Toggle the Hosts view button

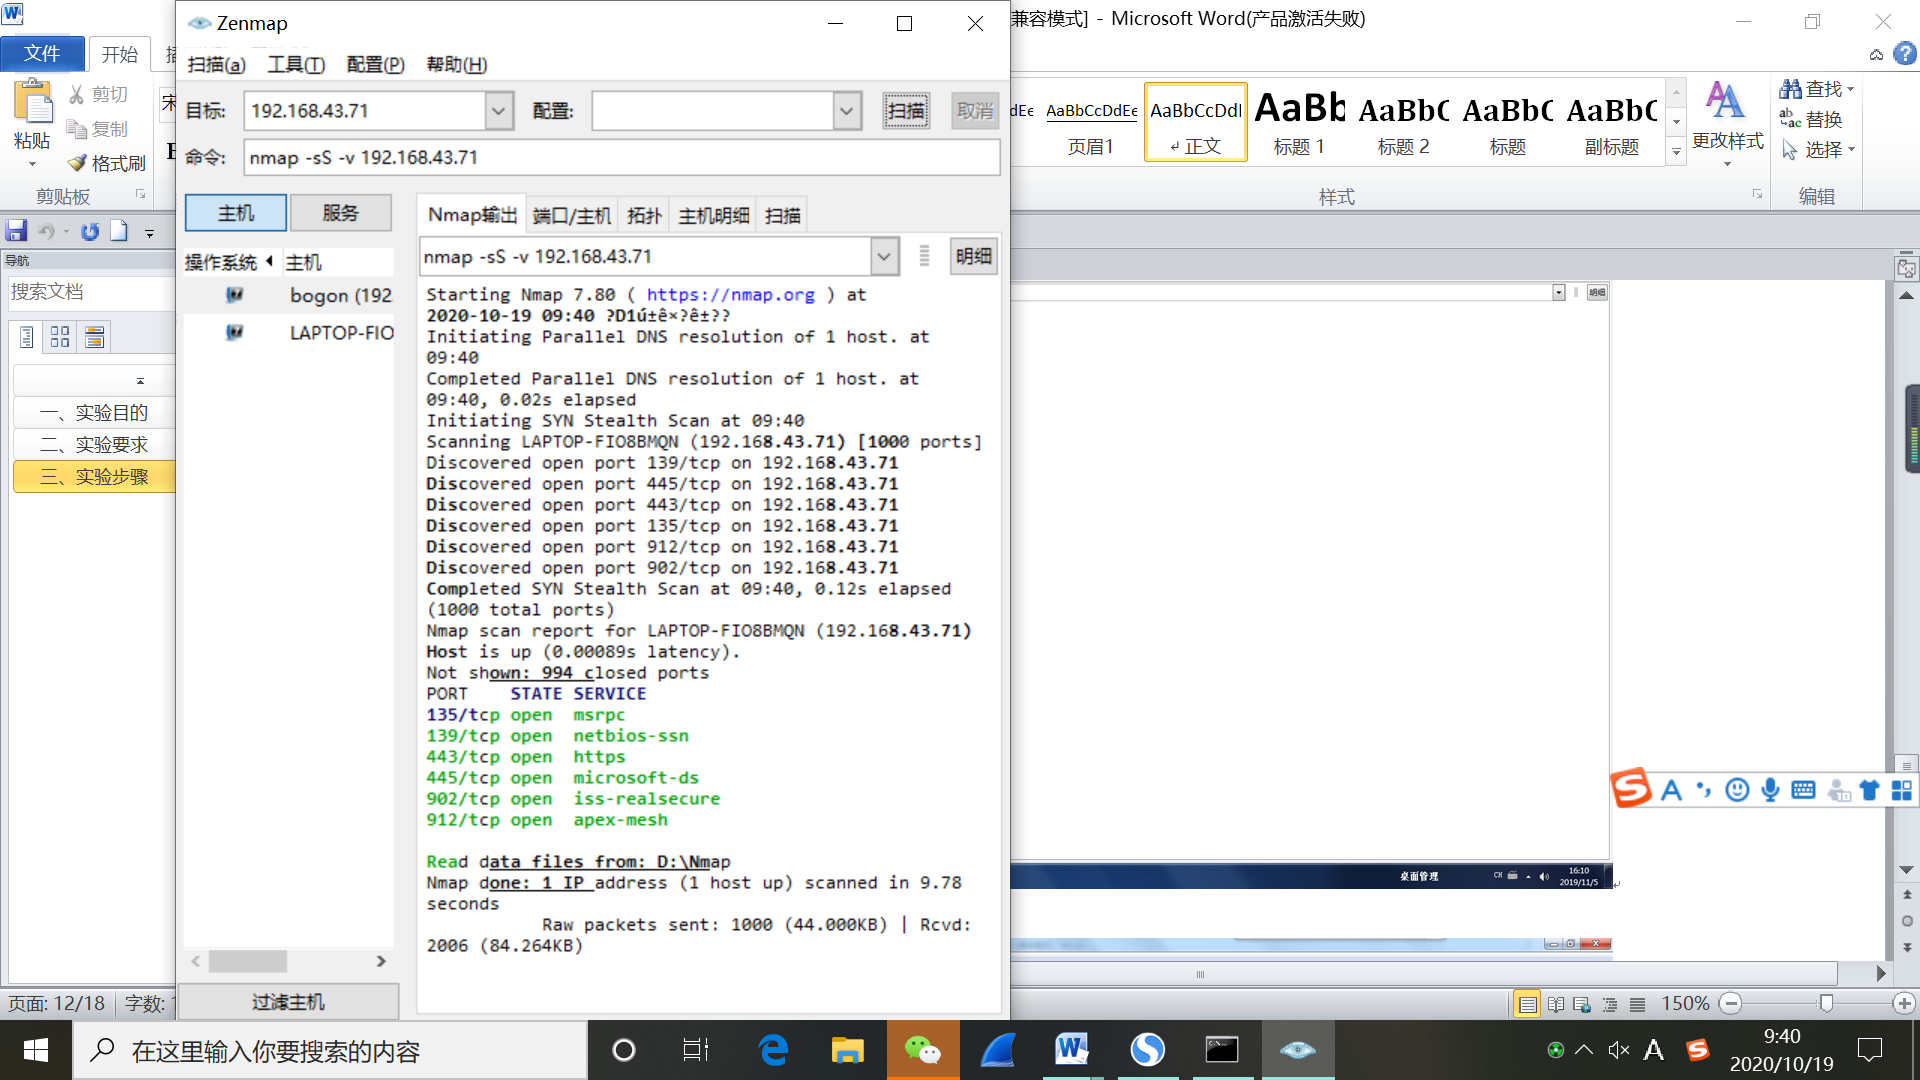click(236, 213)
